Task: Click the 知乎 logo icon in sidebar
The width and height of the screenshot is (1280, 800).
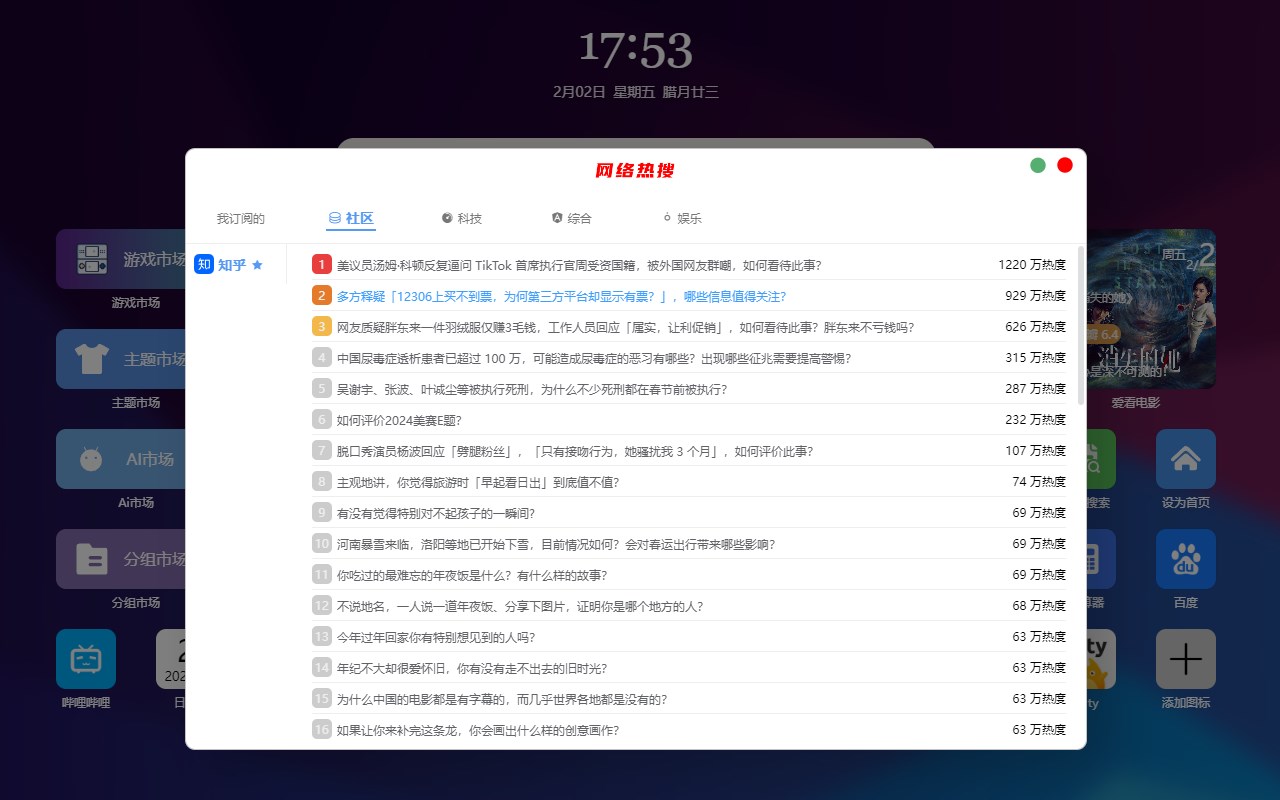Action: pos(204,264)
